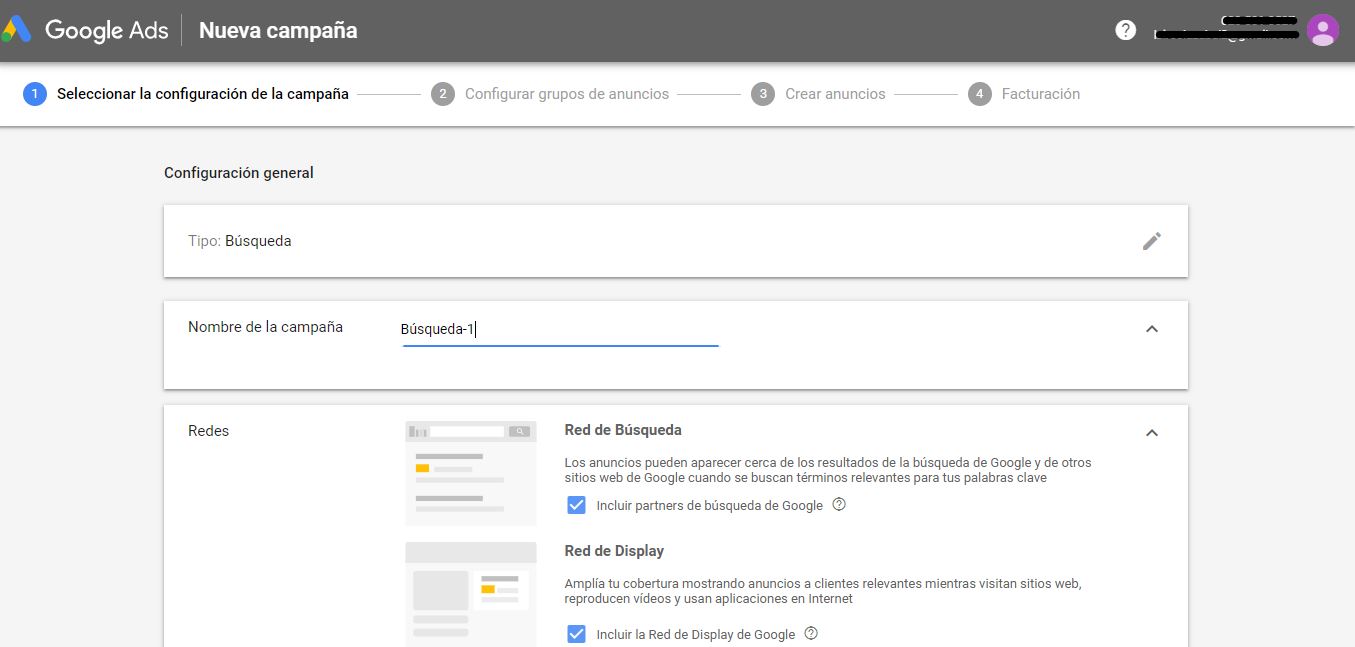
Task: Click the step 4 Facturación circle icon
Action: click(x=980, y=94)
